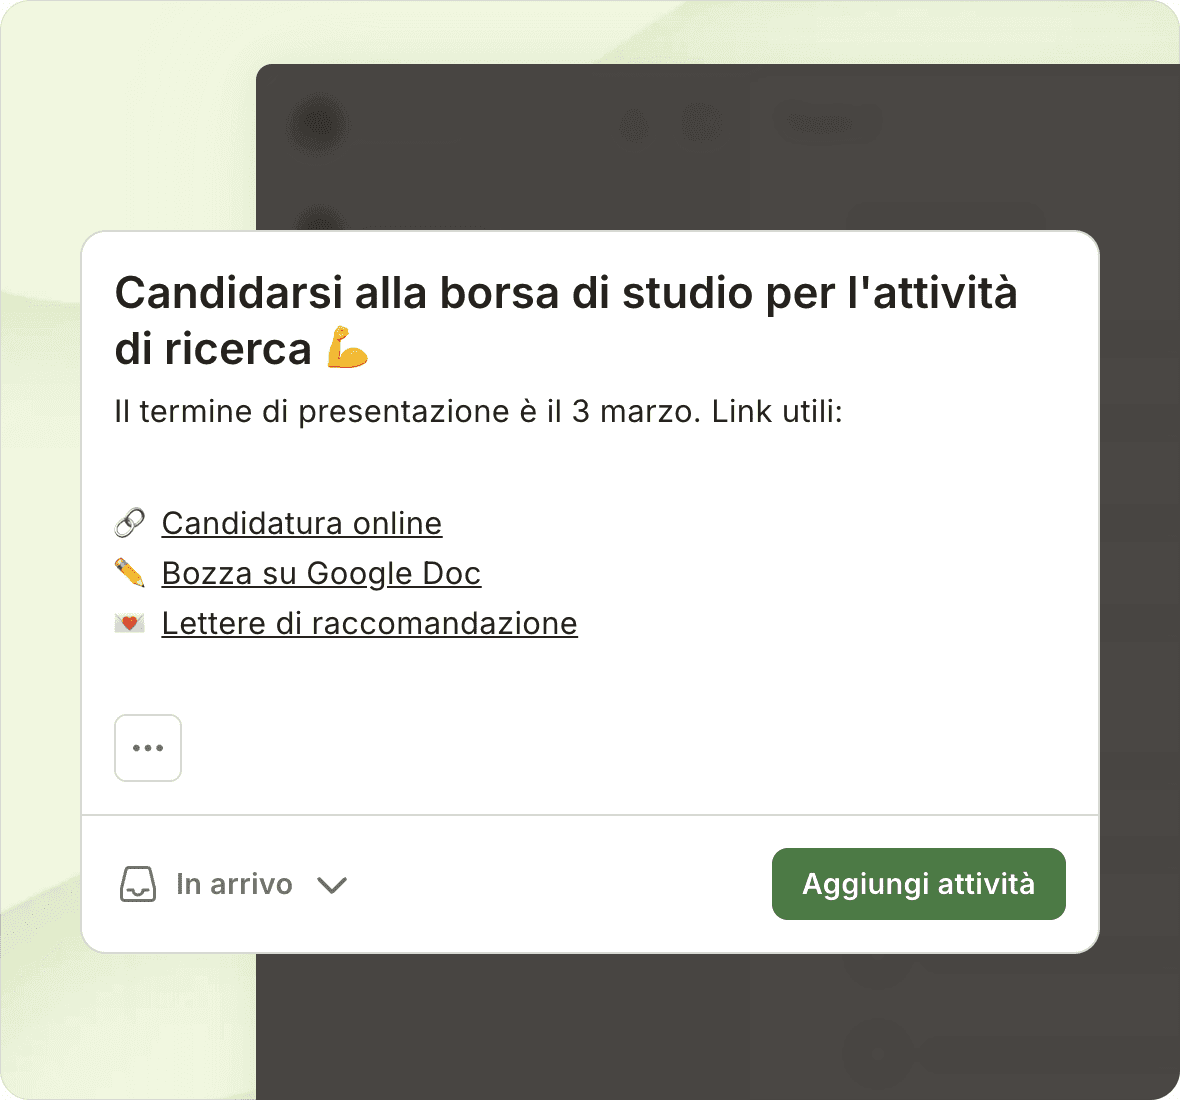The width and height of the screenshot is (1180, 1100).
Task: Open the three-dots more options button
Action: (x=148, y=748)
